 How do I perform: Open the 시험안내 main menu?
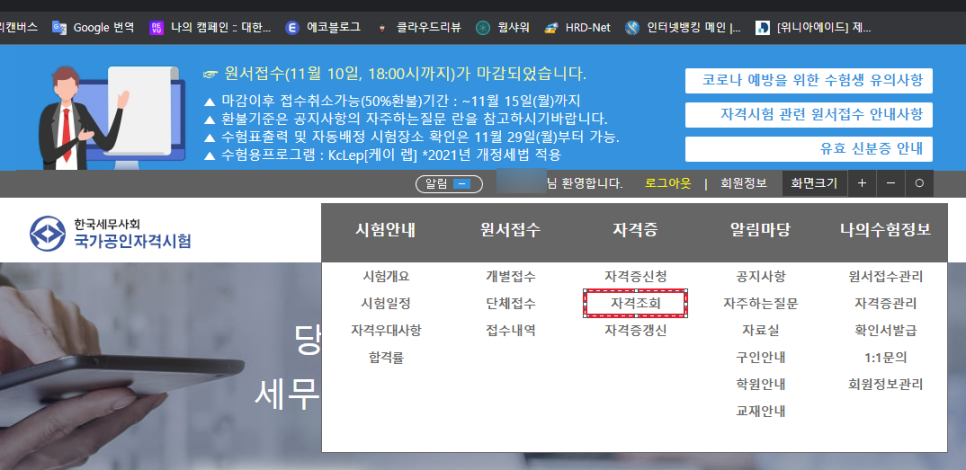386,230
